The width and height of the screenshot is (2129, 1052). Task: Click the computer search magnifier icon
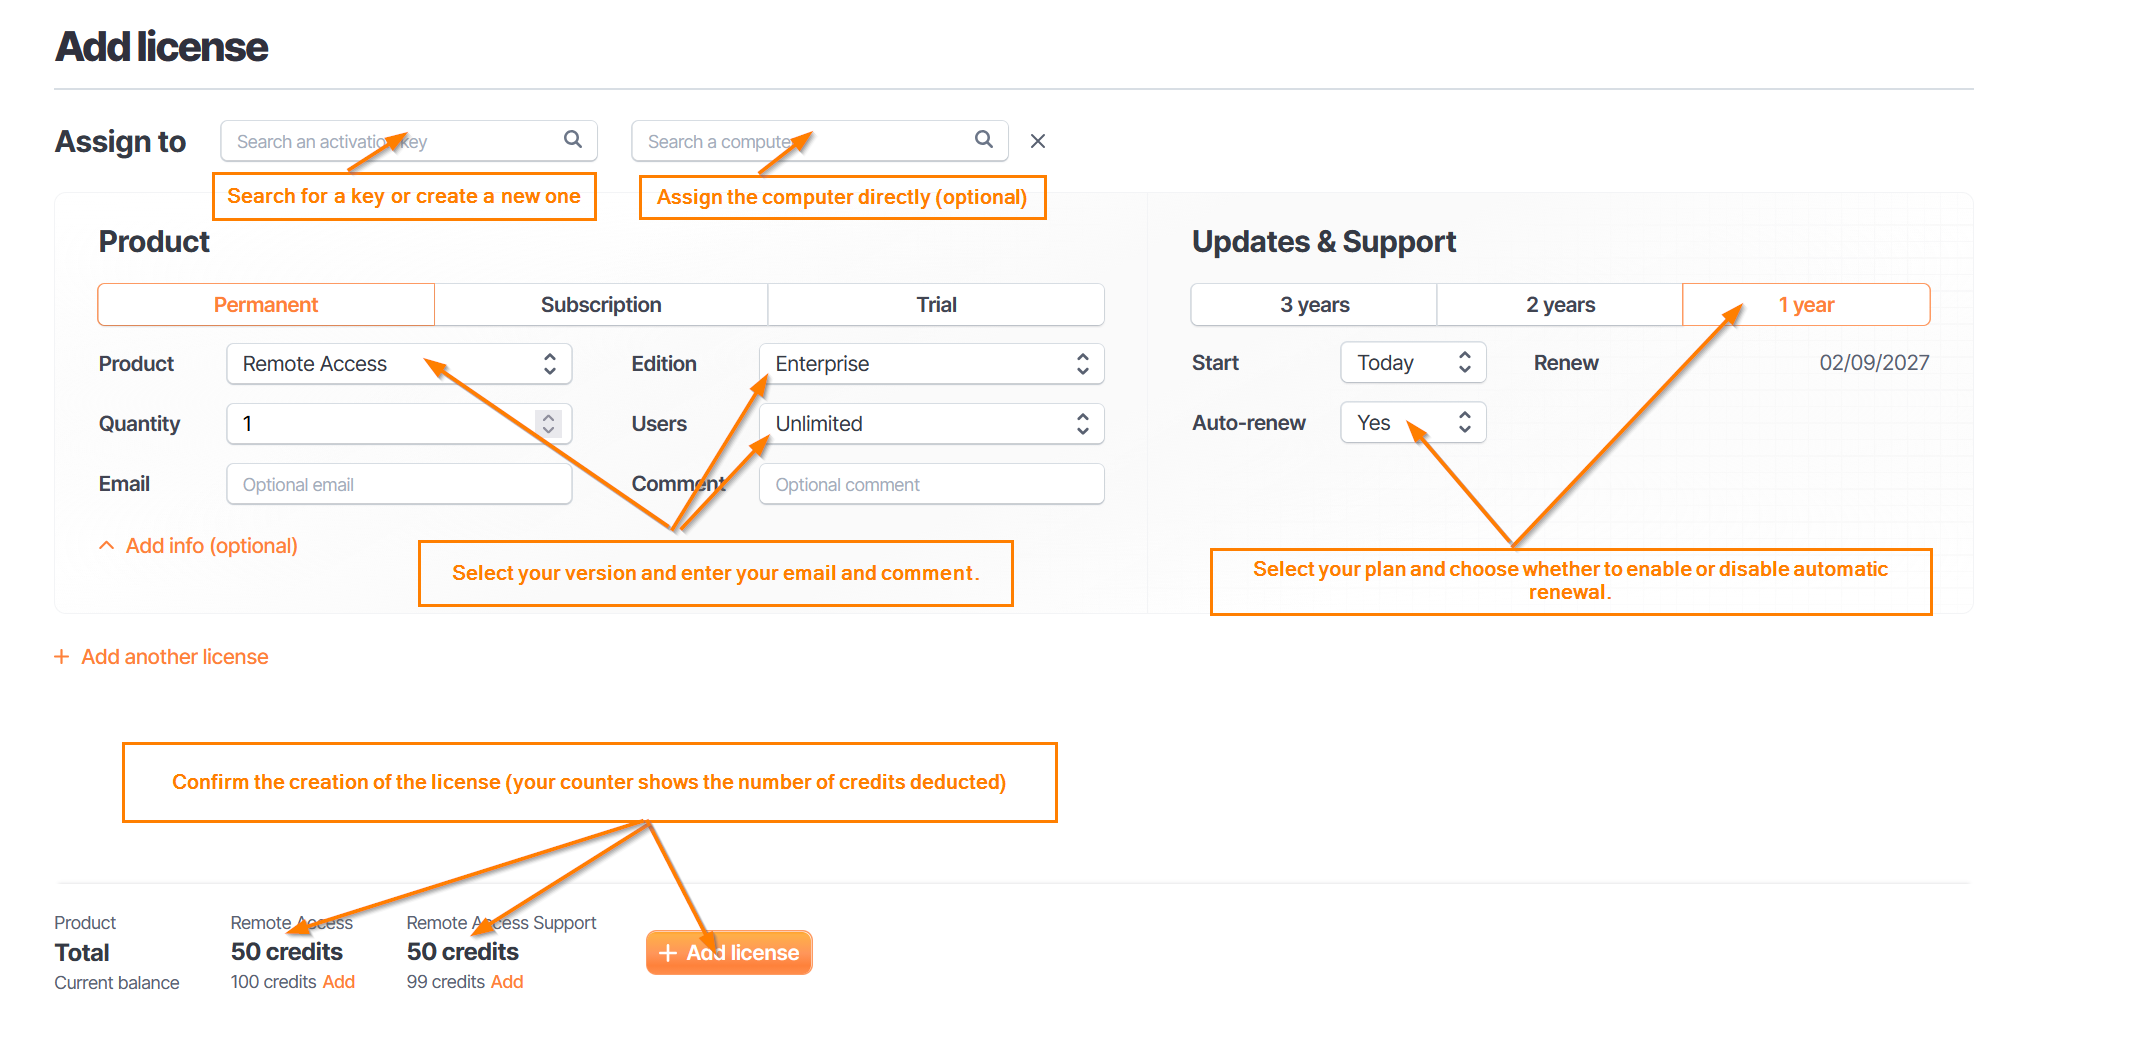point(984,140)
